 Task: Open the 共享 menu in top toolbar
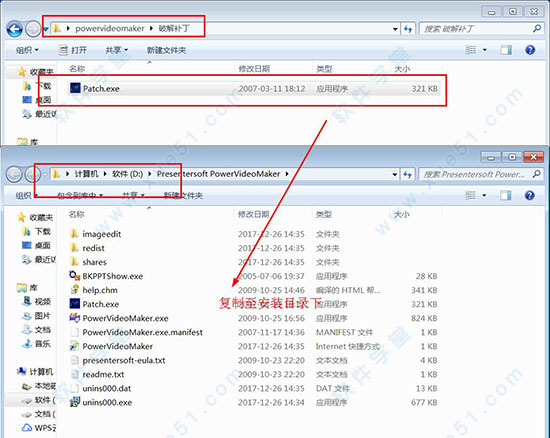[117, 50]
